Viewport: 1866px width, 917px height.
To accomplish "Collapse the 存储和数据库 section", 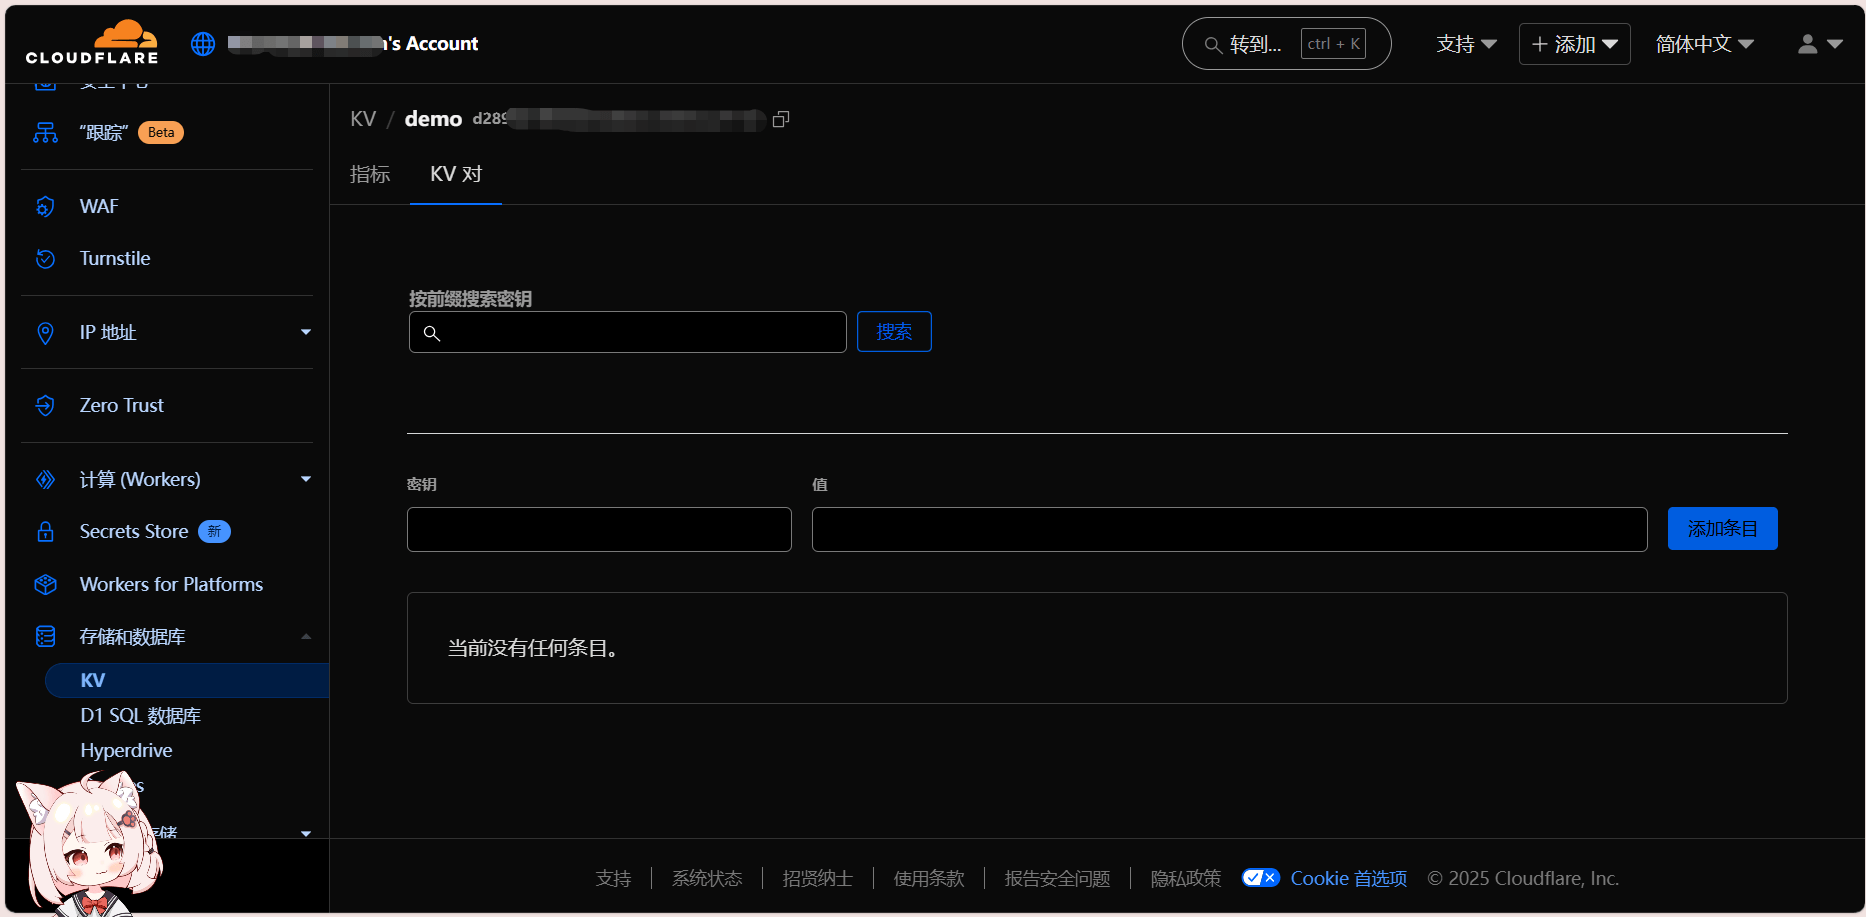I will point(306,637).
